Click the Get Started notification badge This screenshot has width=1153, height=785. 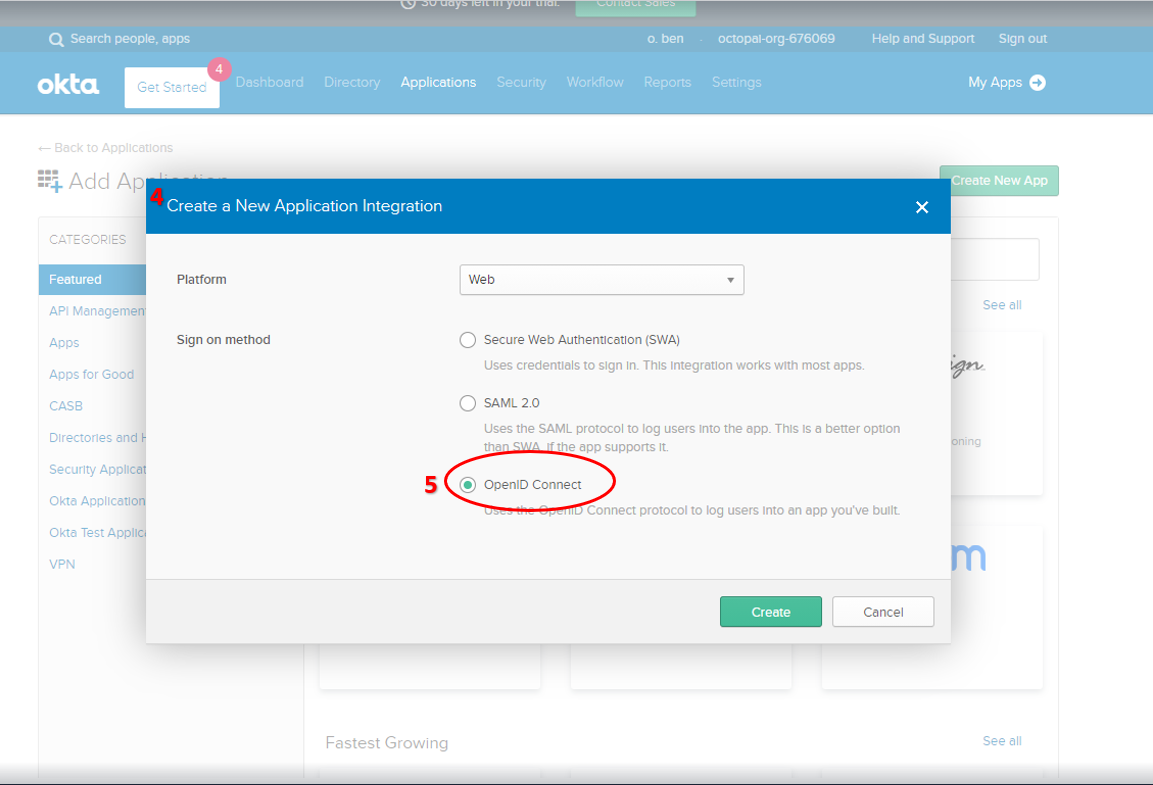[x=219, y=70]
